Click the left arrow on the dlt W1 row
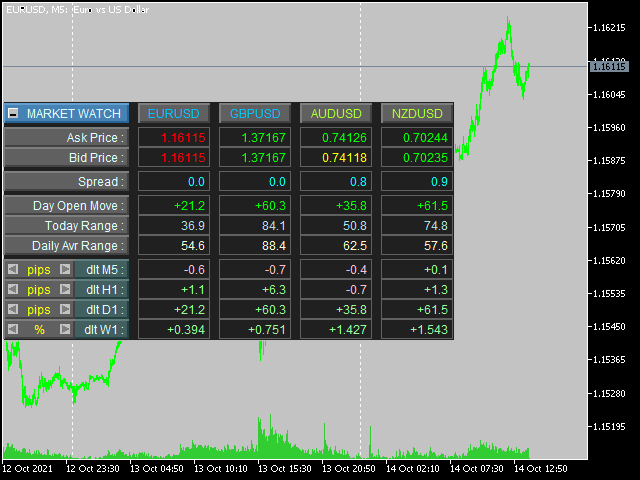Screen dimensions: 640x480 (12, 329)
